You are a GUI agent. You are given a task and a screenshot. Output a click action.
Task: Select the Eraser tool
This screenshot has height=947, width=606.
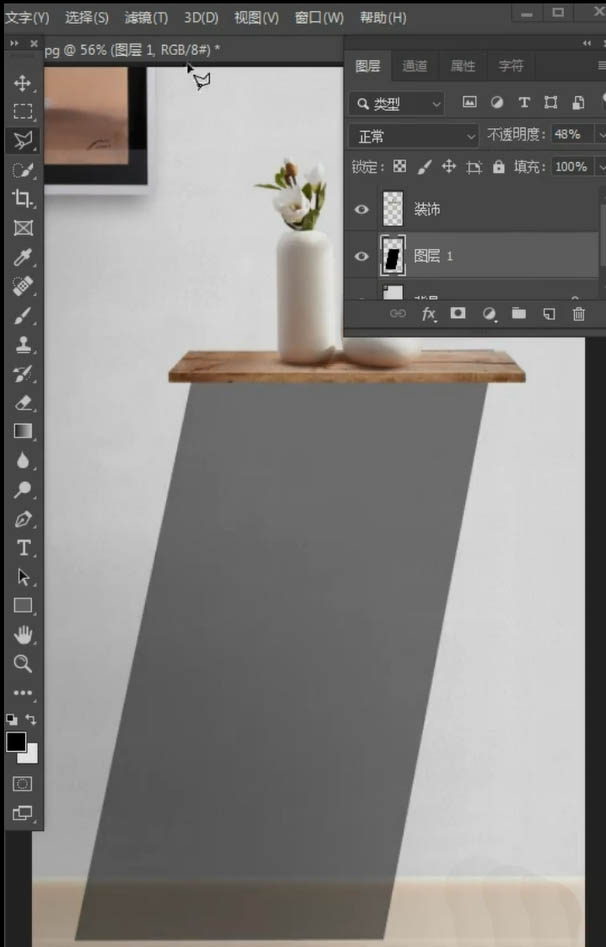(x=22, y=402)
